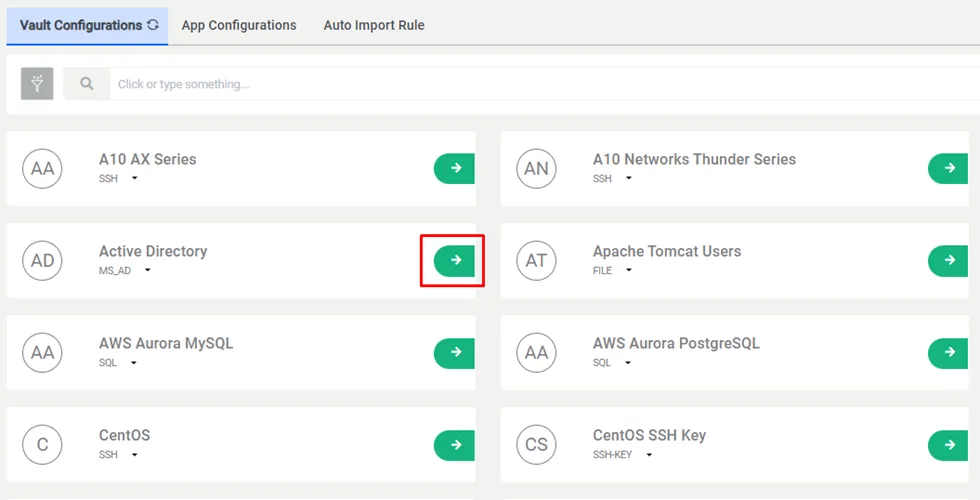Open AWS Aurora MySQL green arrow
The height and width of the screenshot is (500, 980).
454,352
